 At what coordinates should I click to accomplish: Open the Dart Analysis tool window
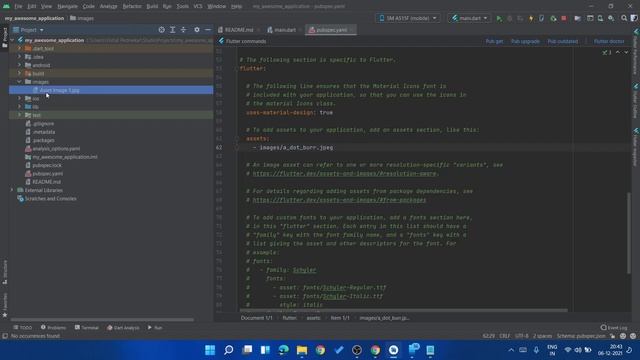(123, 327)
